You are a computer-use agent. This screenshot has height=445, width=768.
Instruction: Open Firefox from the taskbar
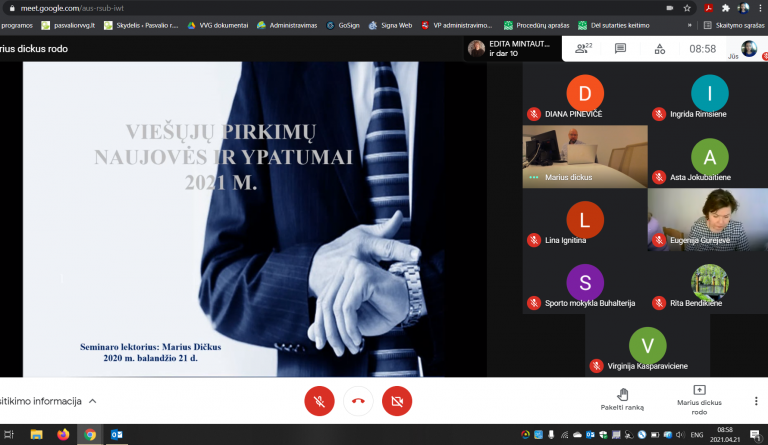[x=63, y=434]
